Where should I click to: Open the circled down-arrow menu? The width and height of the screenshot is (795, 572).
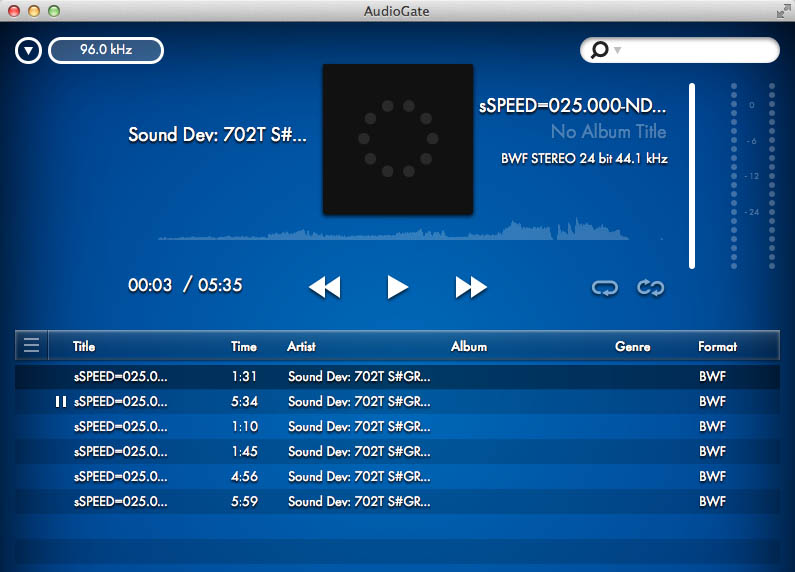click(28, 50)
